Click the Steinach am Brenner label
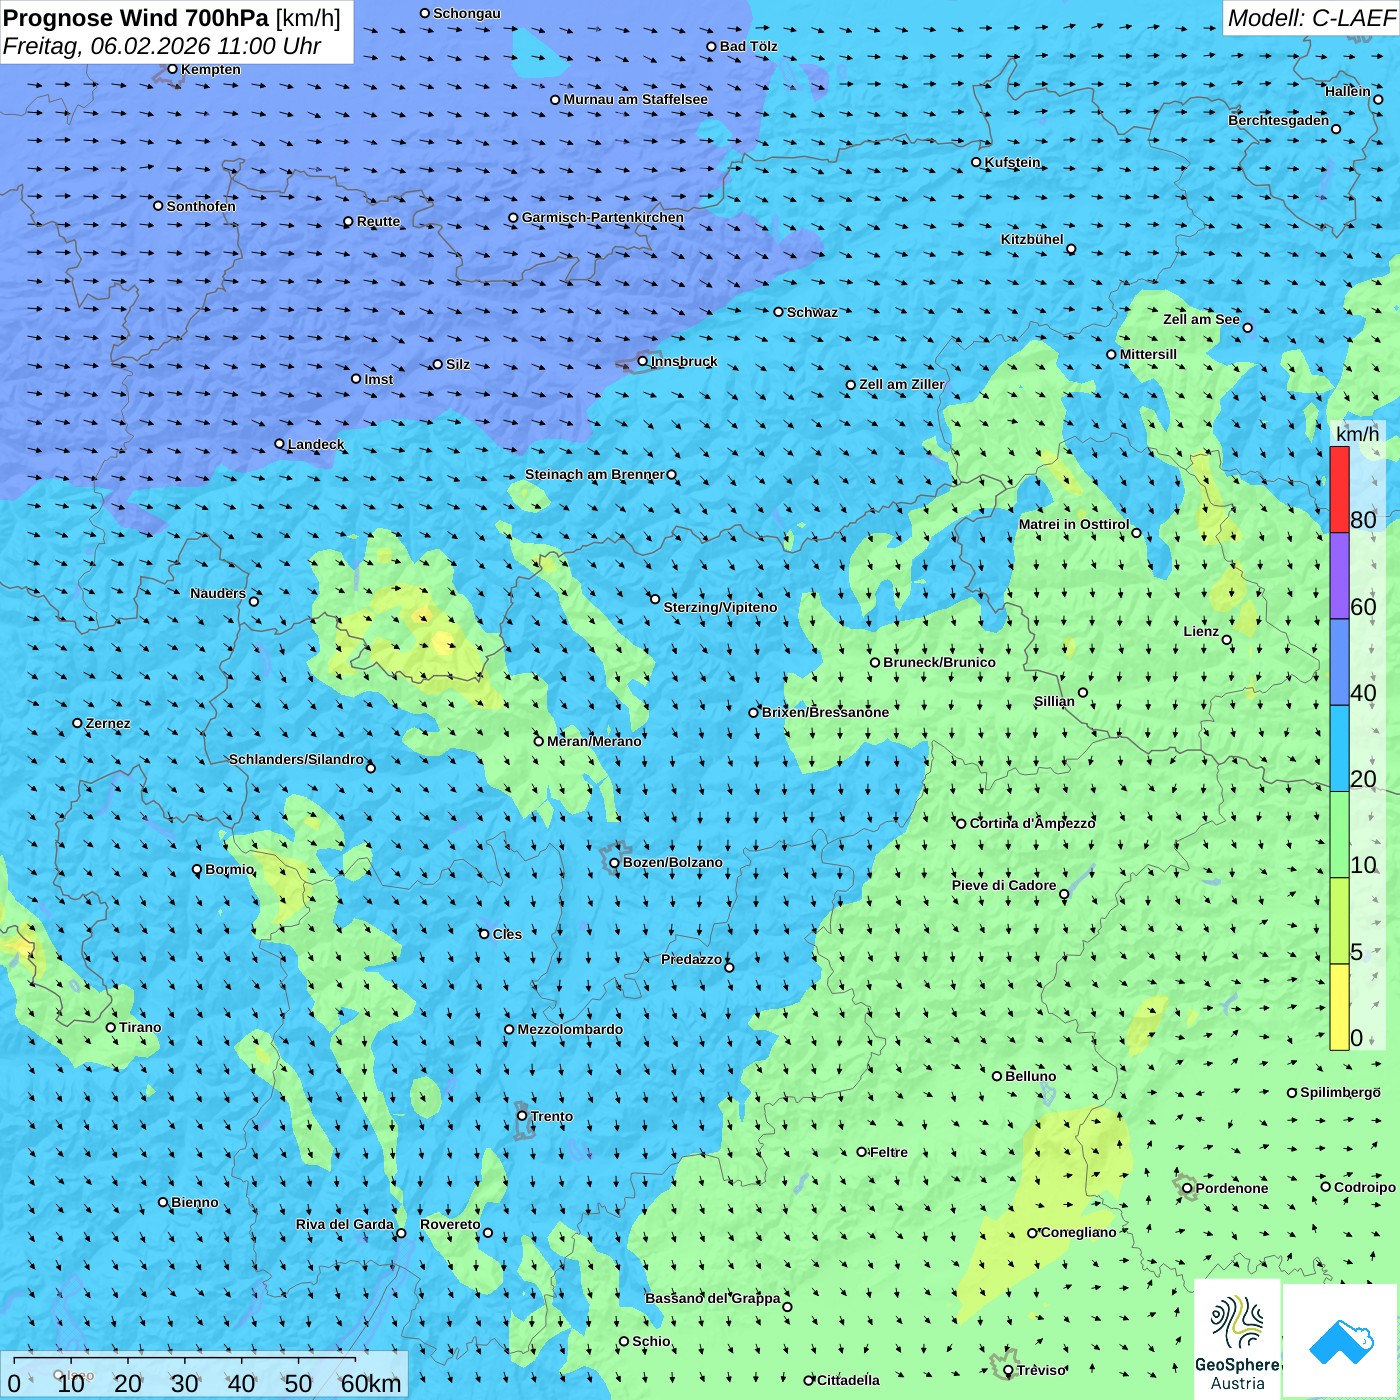The width and height of the screenshot is (1400, 1400). pos(594,474)
